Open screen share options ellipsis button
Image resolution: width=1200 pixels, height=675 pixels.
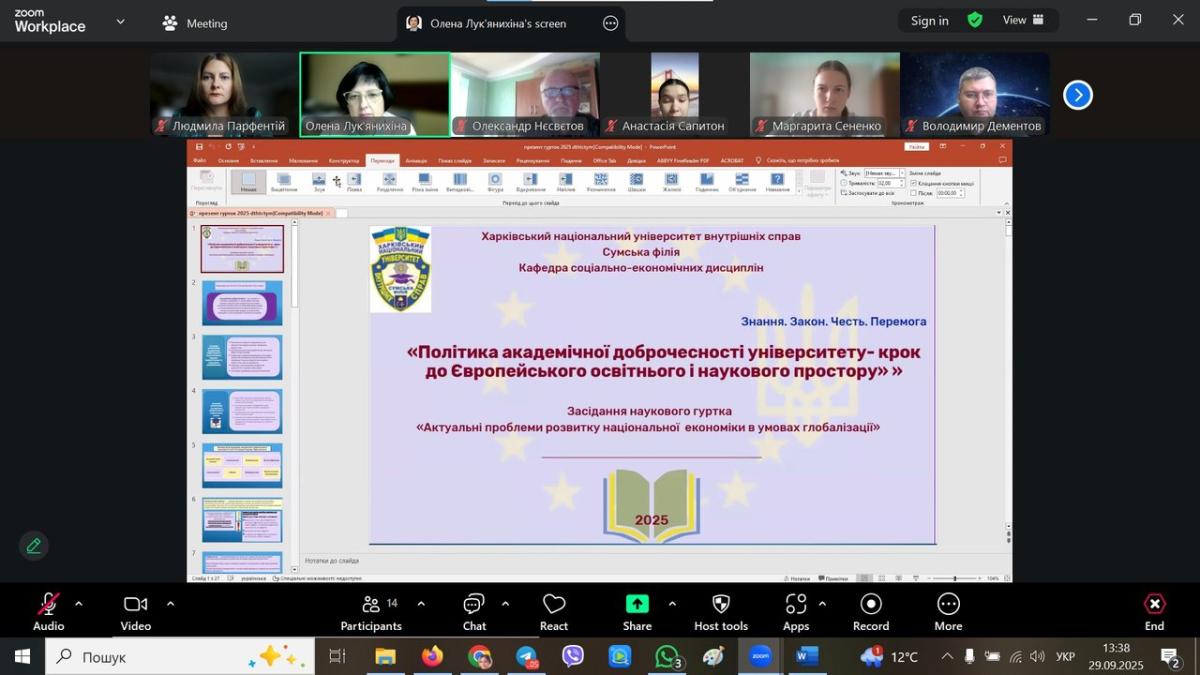tap(611, 23)
